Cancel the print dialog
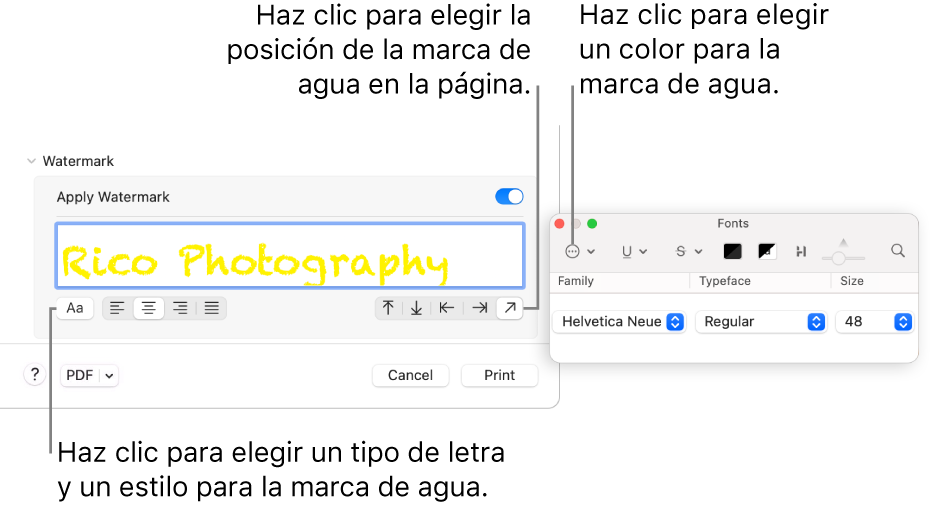The image size is (931, 508). coord(410,375)
